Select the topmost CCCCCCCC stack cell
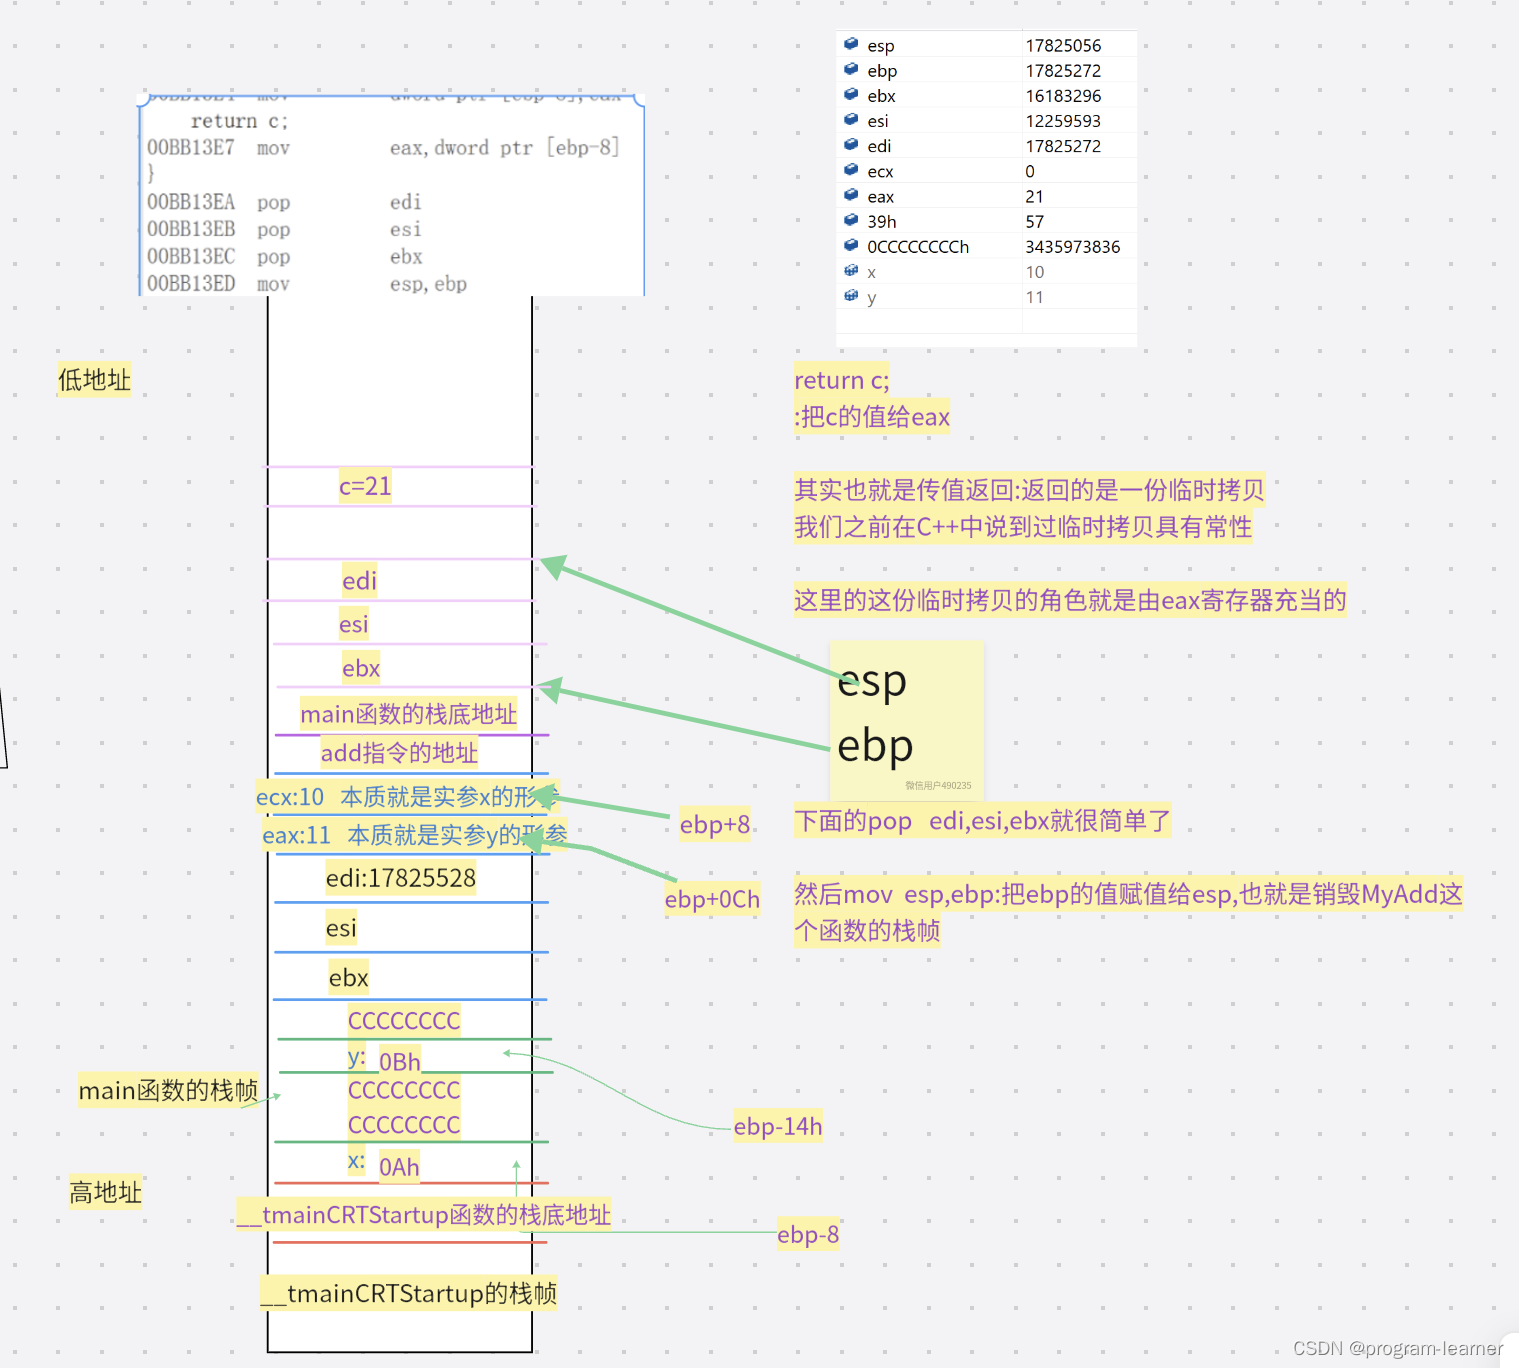 [x=404, y=1021]
